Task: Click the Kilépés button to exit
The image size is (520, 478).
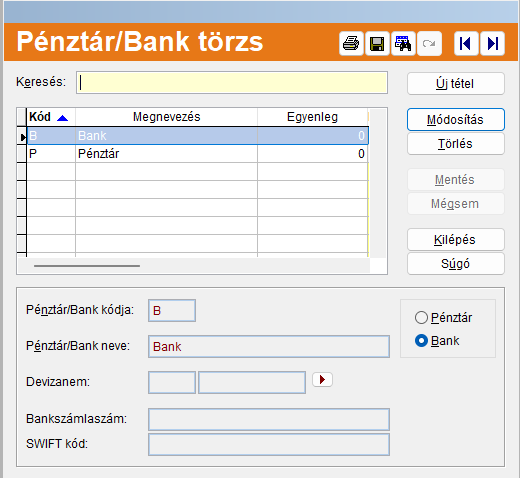Action: click(x=456, y=240)
